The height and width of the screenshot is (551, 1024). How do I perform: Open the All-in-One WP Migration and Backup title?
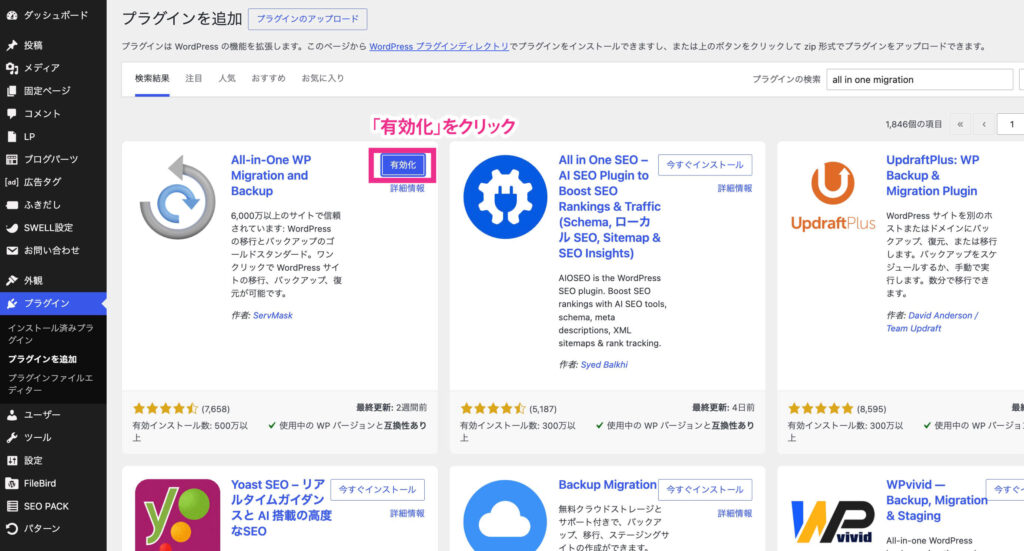(x=271, y=176)
